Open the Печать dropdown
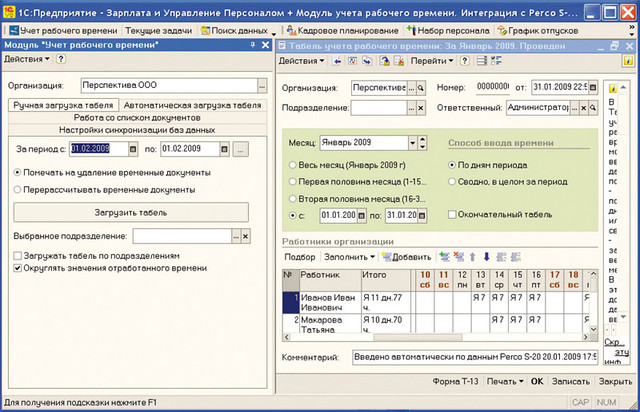This screenshot has height=412, width=640. (x=505, y=381)
